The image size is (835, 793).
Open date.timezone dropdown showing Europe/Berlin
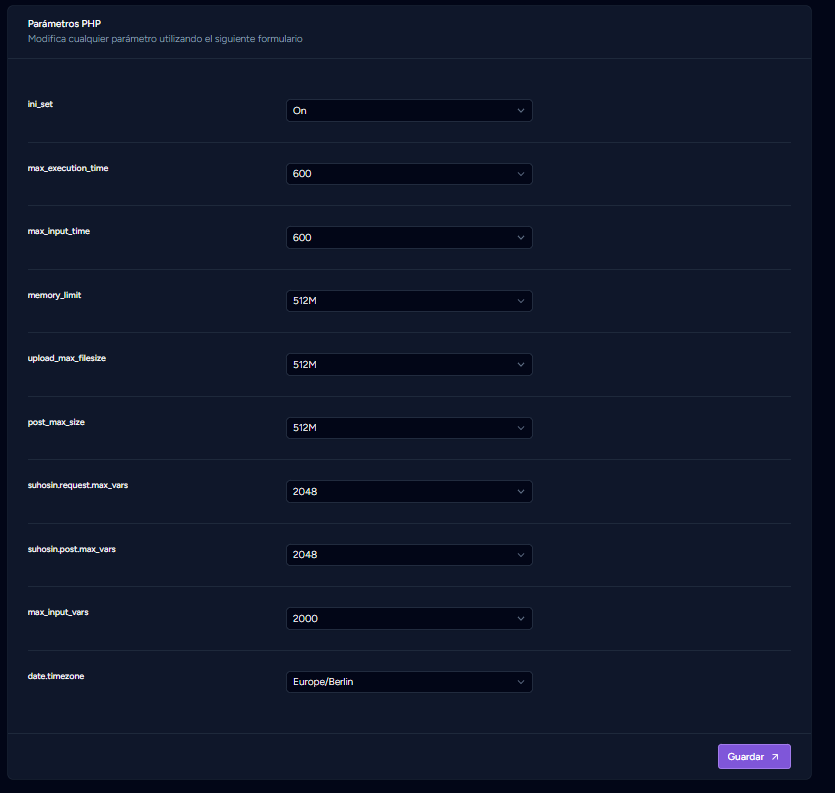tap(409, 682)
